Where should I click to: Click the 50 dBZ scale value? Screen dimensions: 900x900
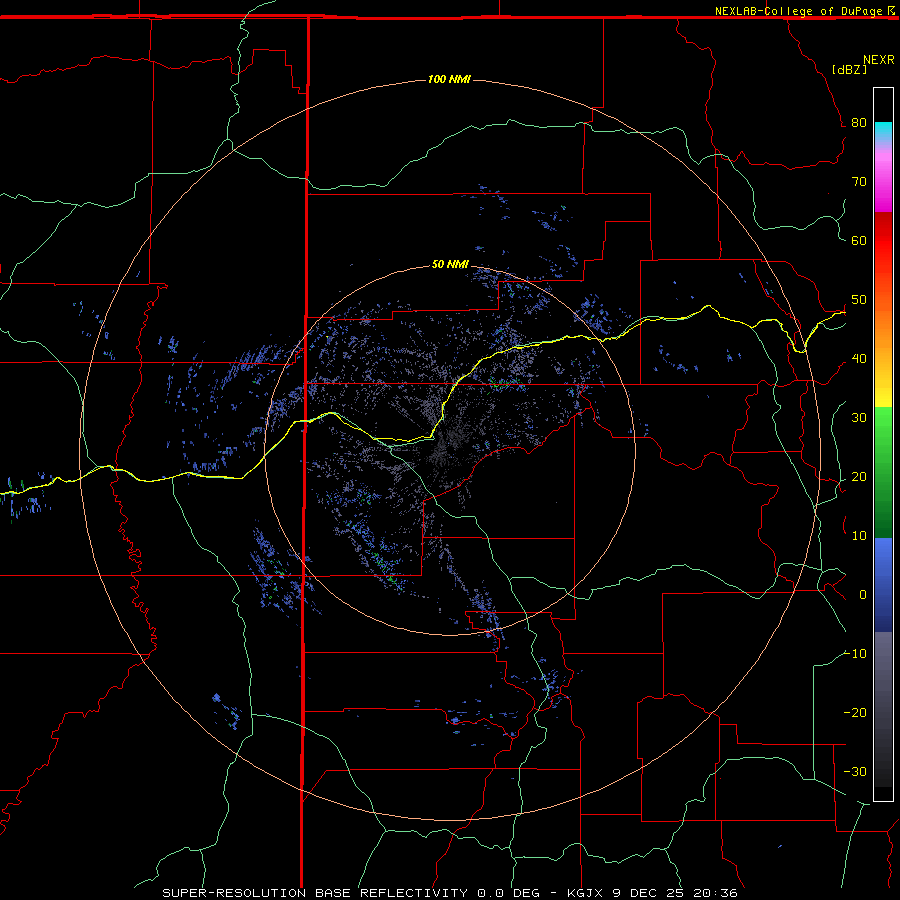pos(859,300)
